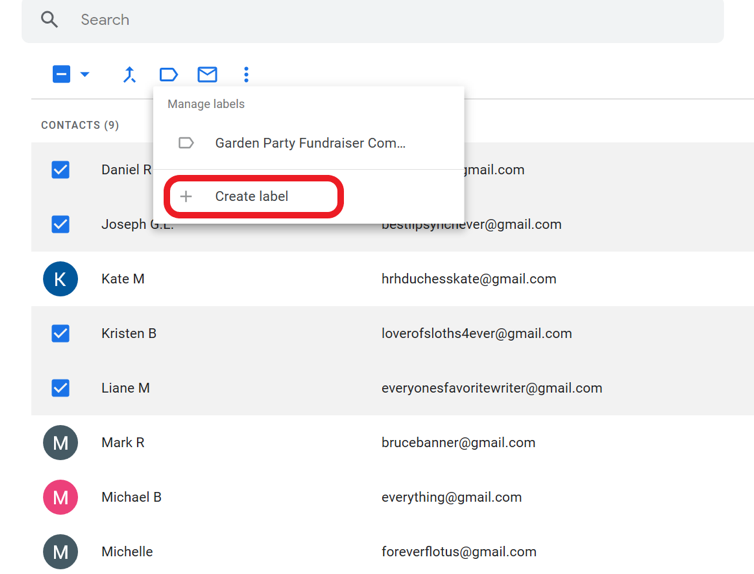754x574 pixels.
Task: Click the merge contacts icon
Action: tap(129, 74)
